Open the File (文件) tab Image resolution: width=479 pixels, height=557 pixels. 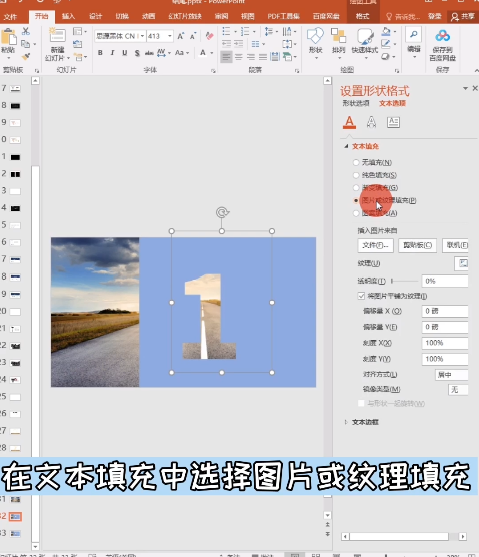pyautogui.click(x=10, y=17)
